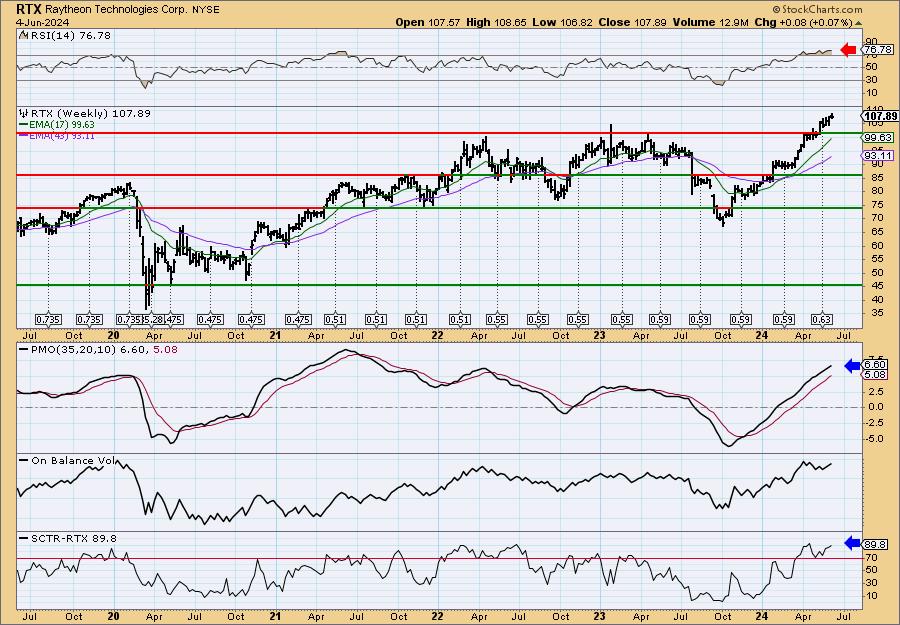Click the 90 label on RSI axis
900x625 pixels.
click(x=871, y=42)
